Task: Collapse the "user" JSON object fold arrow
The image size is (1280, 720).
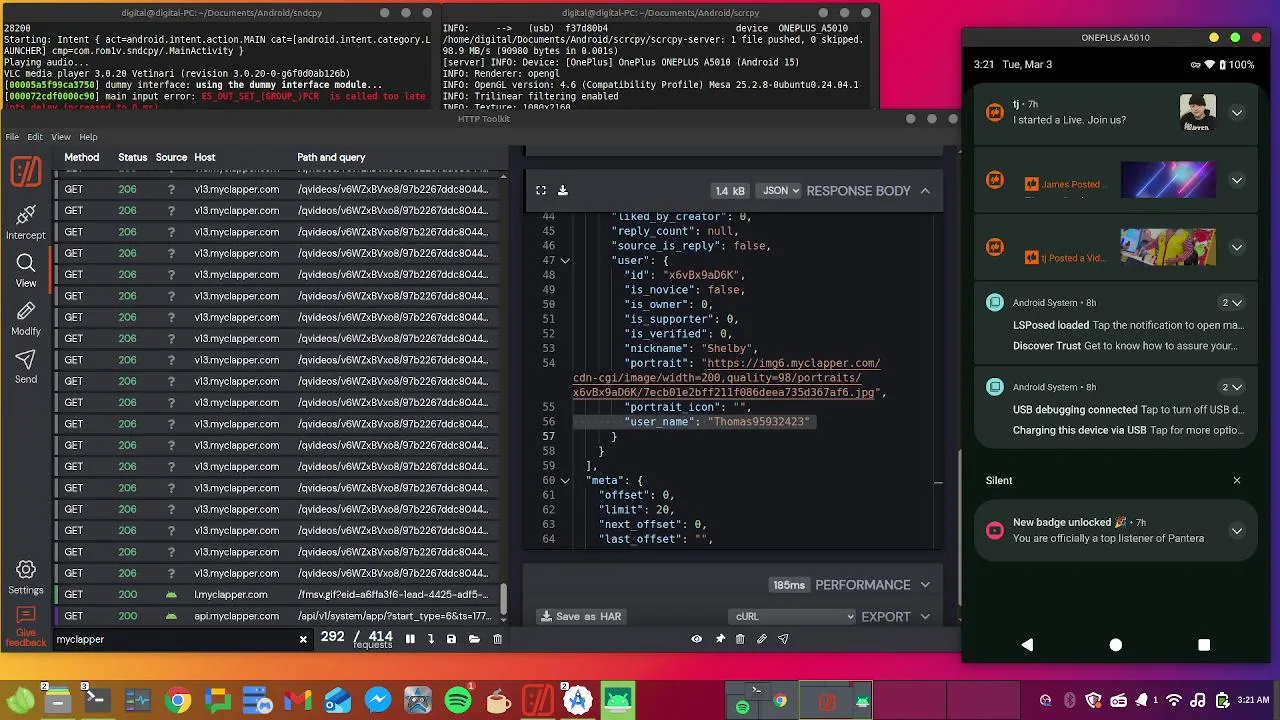Action: 565,260
